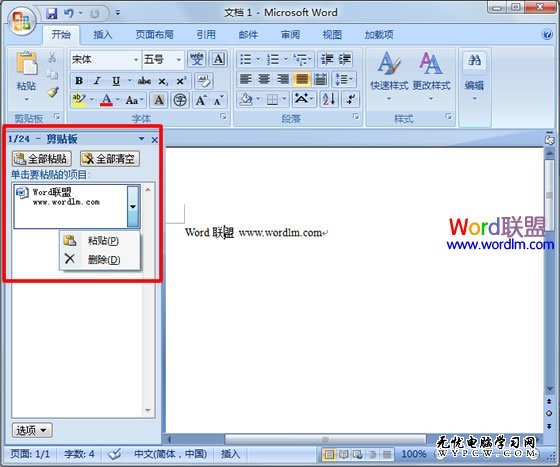Open the Editing find group
This screenshot has height=467, width=560.
coord(474,76)
